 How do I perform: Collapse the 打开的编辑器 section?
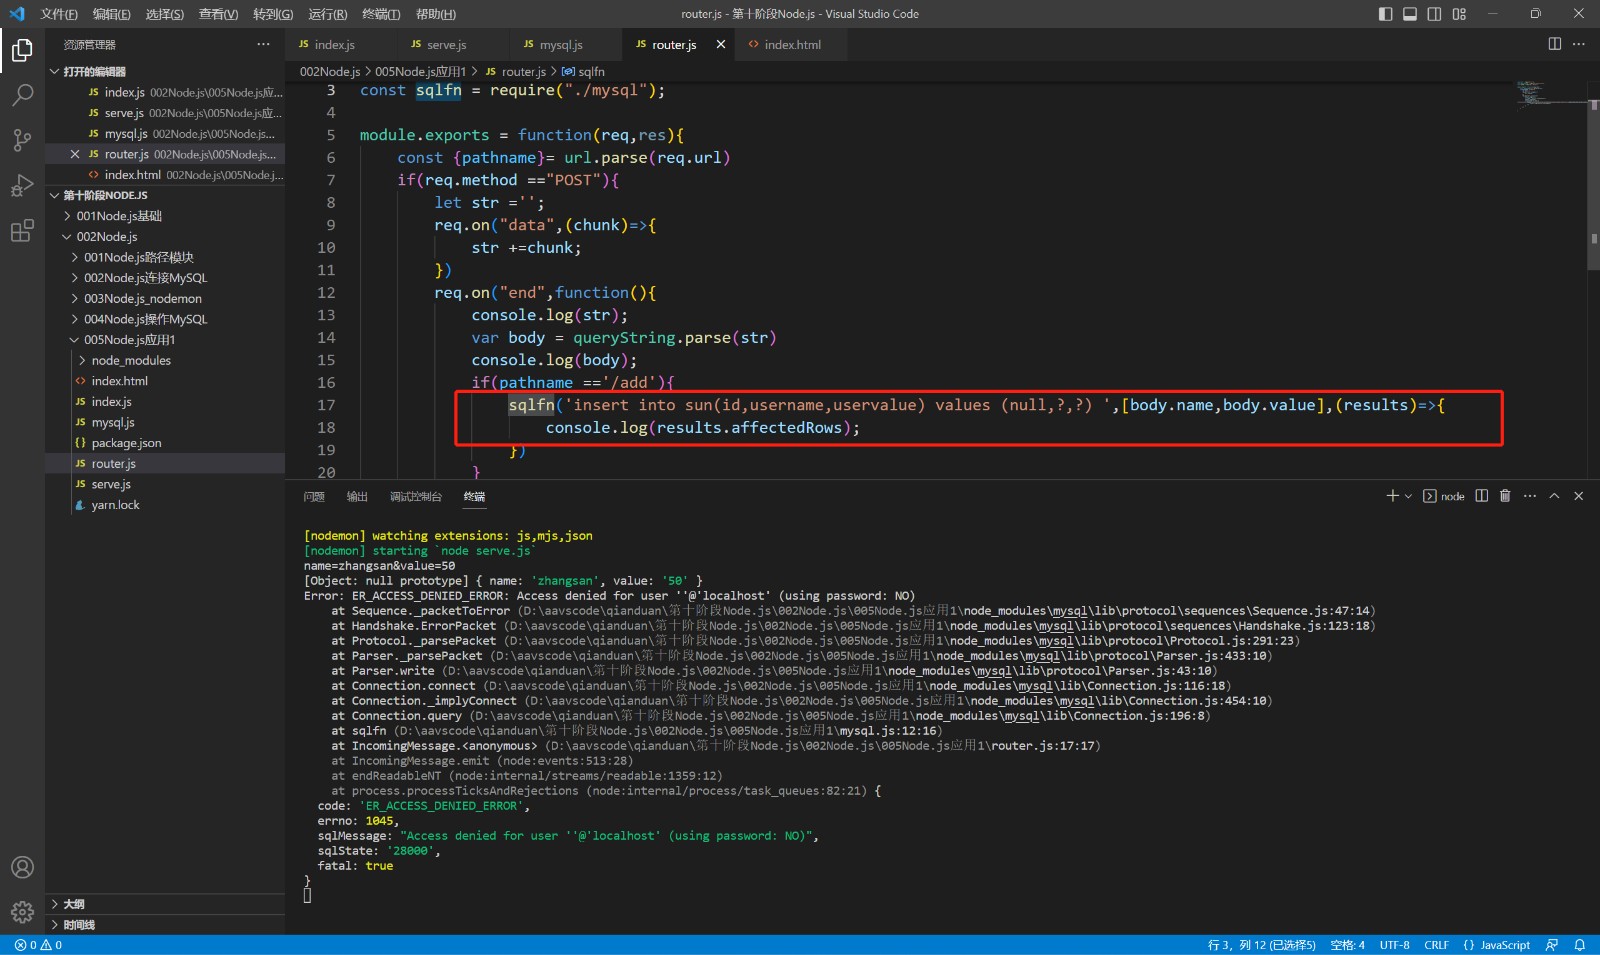pos(165,72)
